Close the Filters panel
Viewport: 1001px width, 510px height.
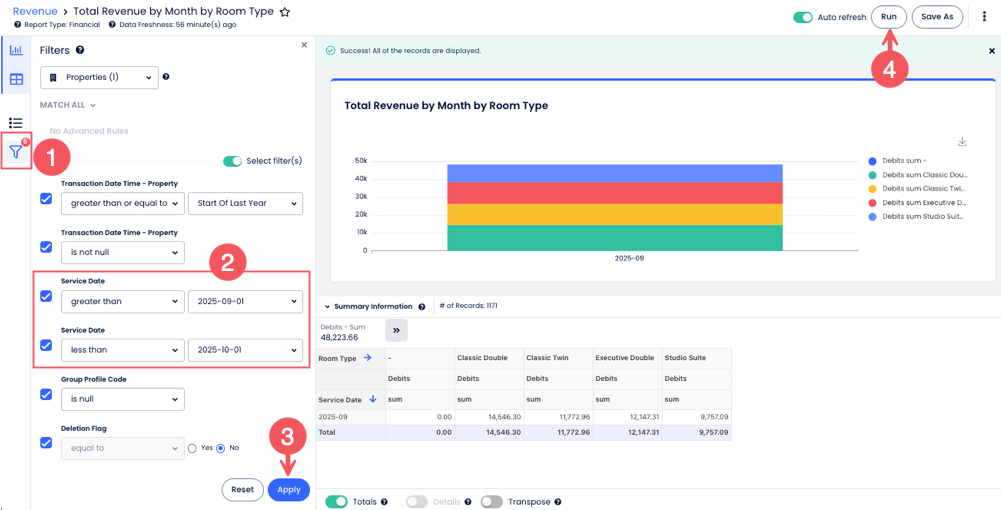[305, 45]
